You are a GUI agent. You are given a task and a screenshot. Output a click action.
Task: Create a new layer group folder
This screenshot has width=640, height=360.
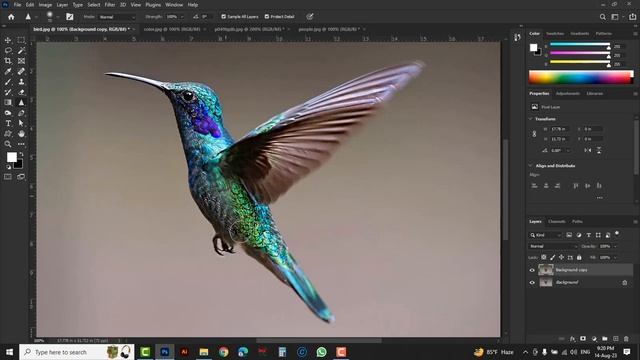coord(604,339)
